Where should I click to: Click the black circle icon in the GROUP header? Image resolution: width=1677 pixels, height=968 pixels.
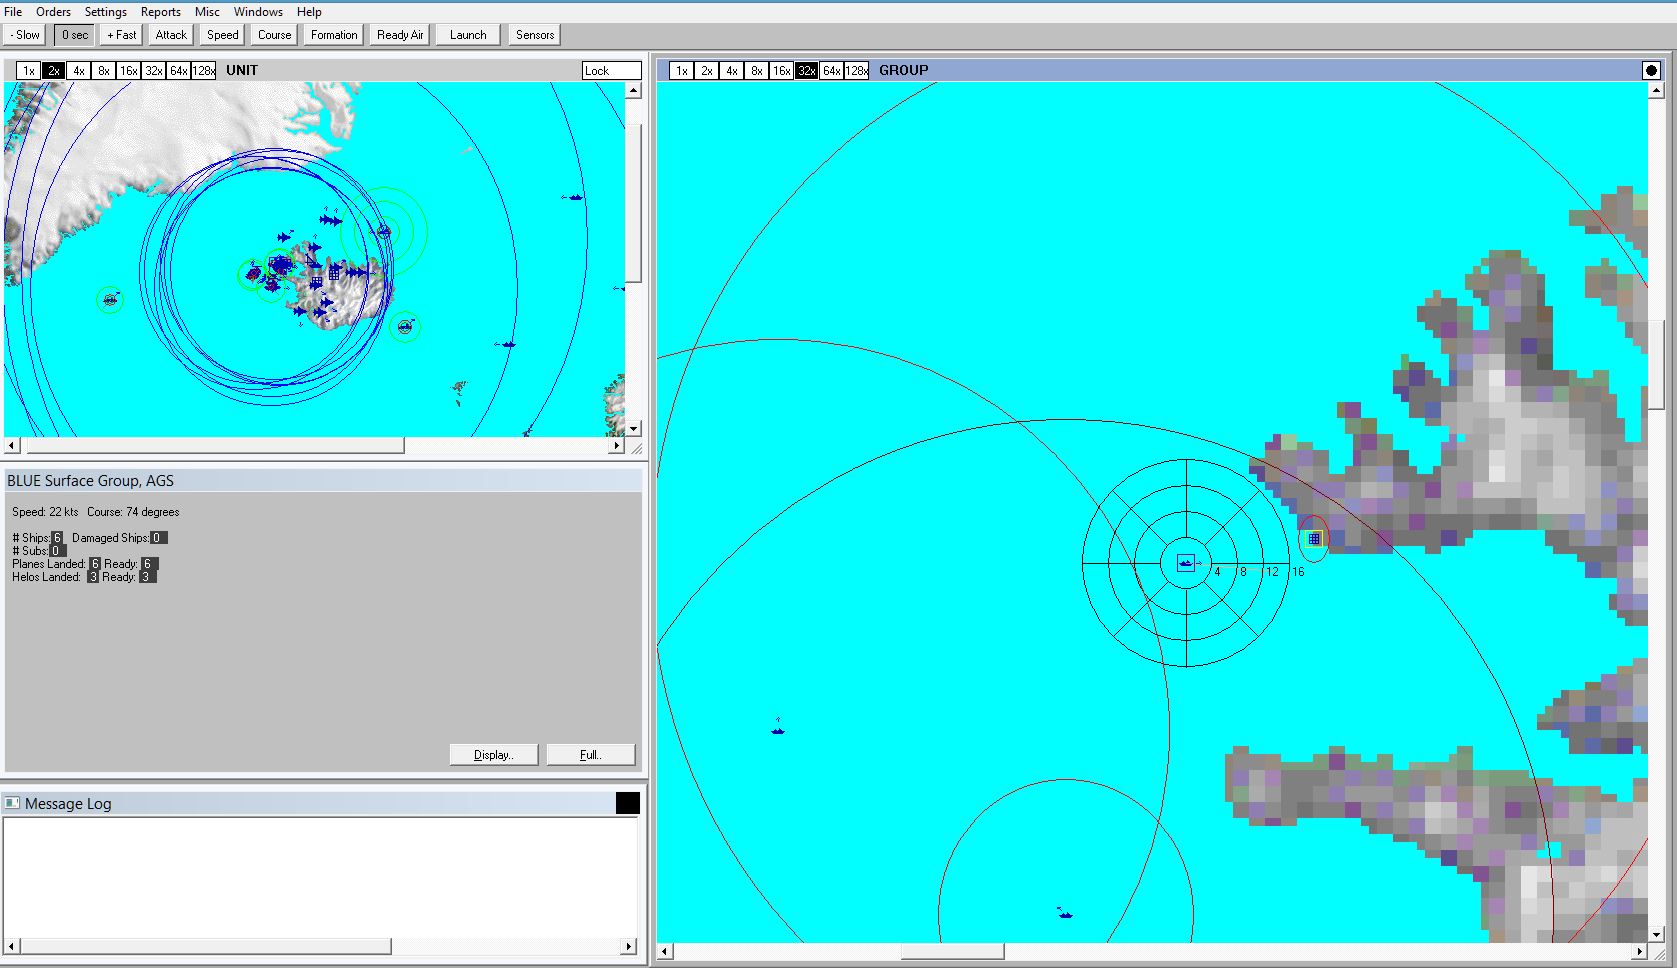1651,70
